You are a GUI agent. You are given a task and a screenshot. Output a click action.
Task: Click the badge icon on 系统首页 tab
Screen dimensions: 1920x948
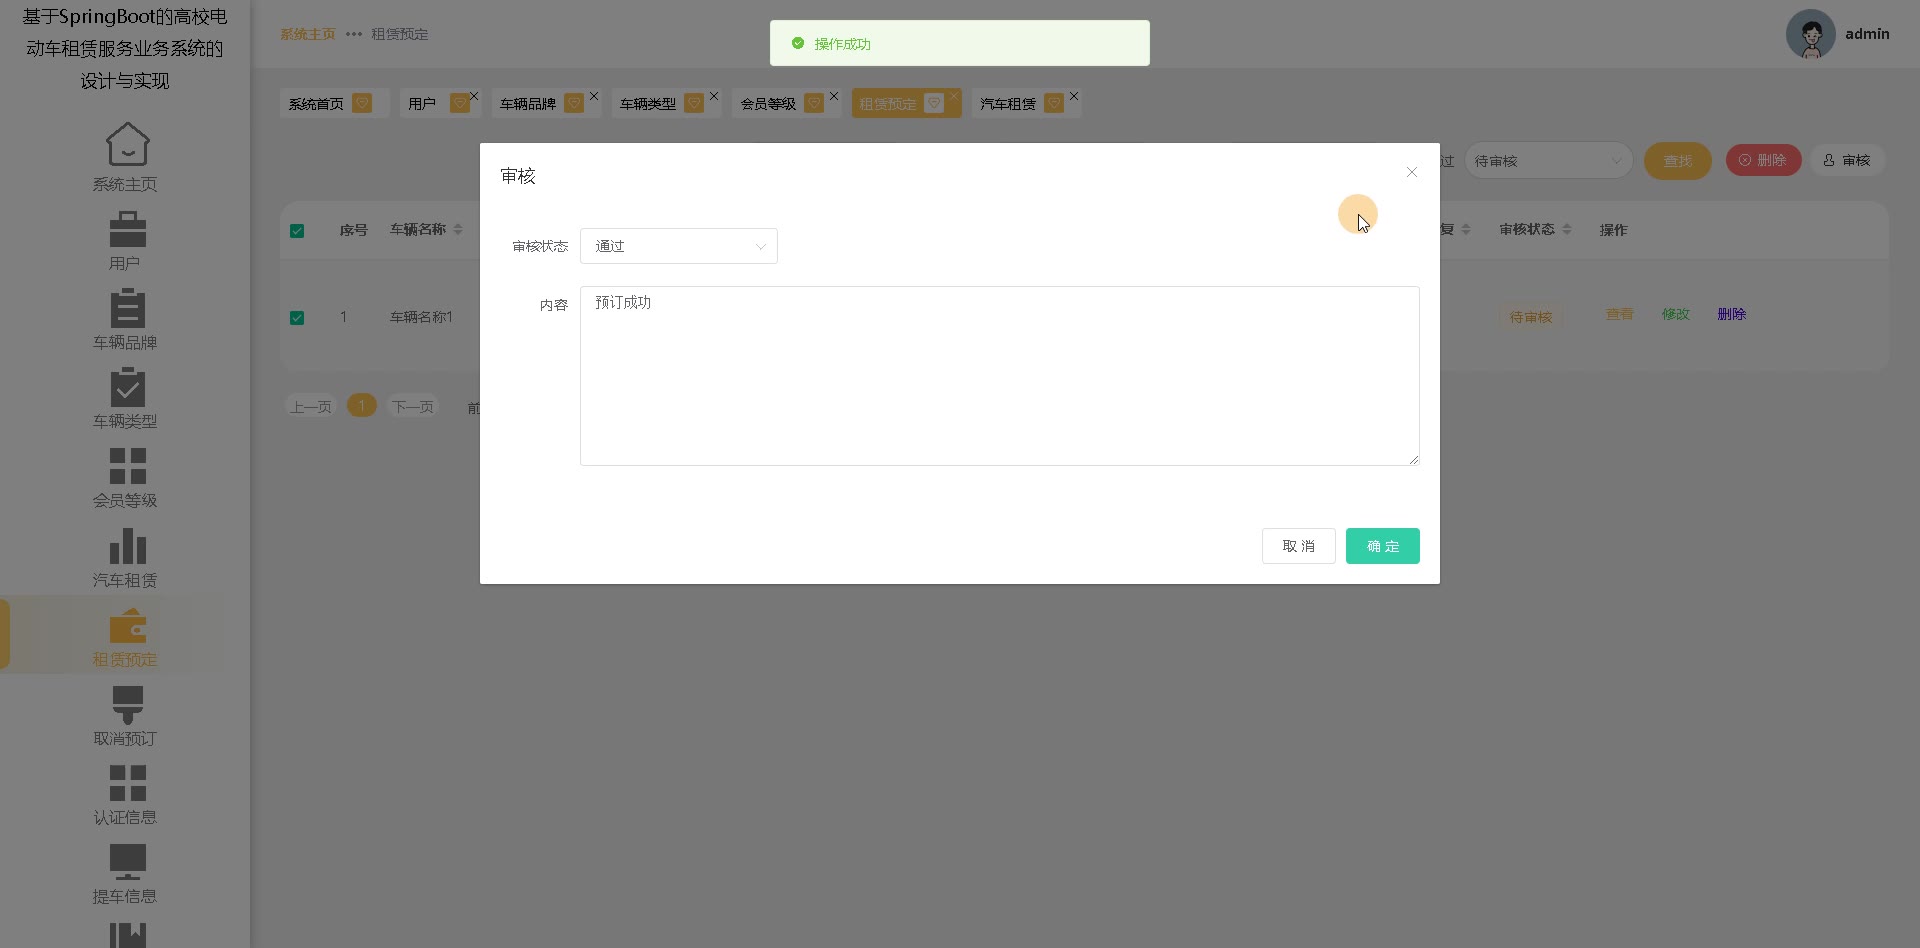pyautogui.click(x=362, y=103)
